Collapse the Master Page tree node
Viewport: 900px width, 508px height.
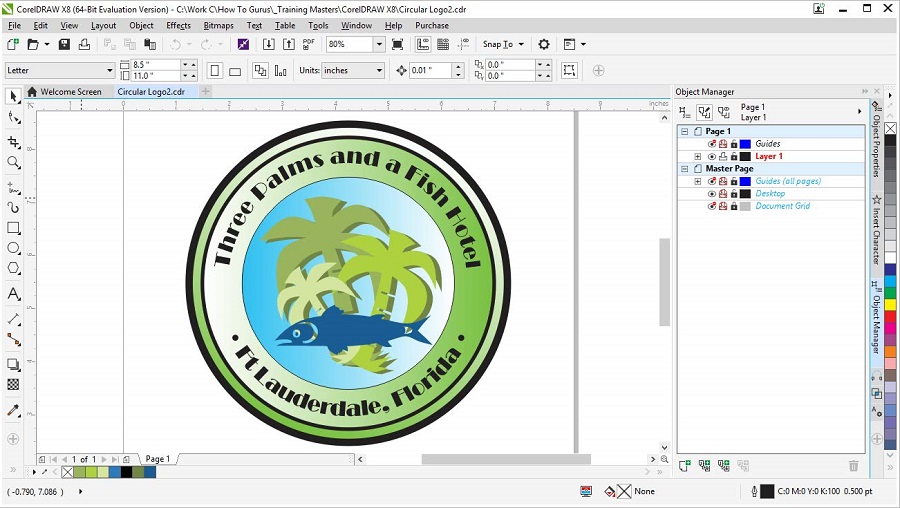pos(684,169)
